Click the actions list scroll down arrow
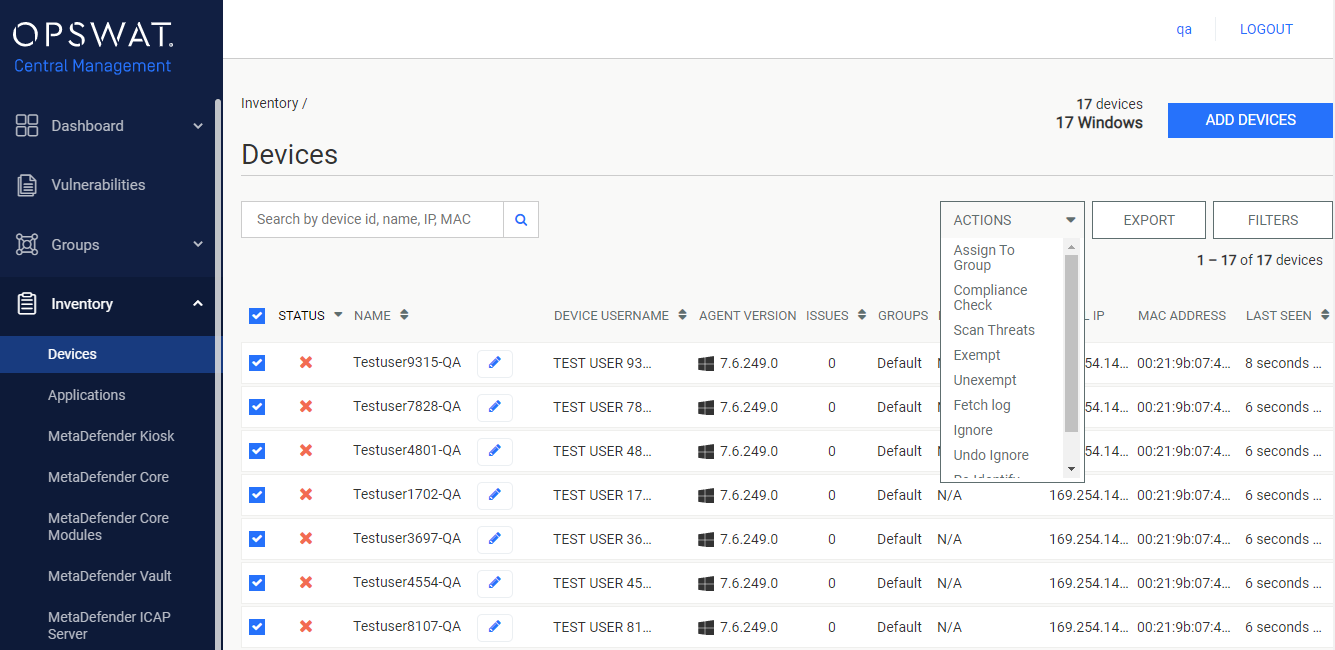This screenshot has height=650, width=1335. 1071,469
